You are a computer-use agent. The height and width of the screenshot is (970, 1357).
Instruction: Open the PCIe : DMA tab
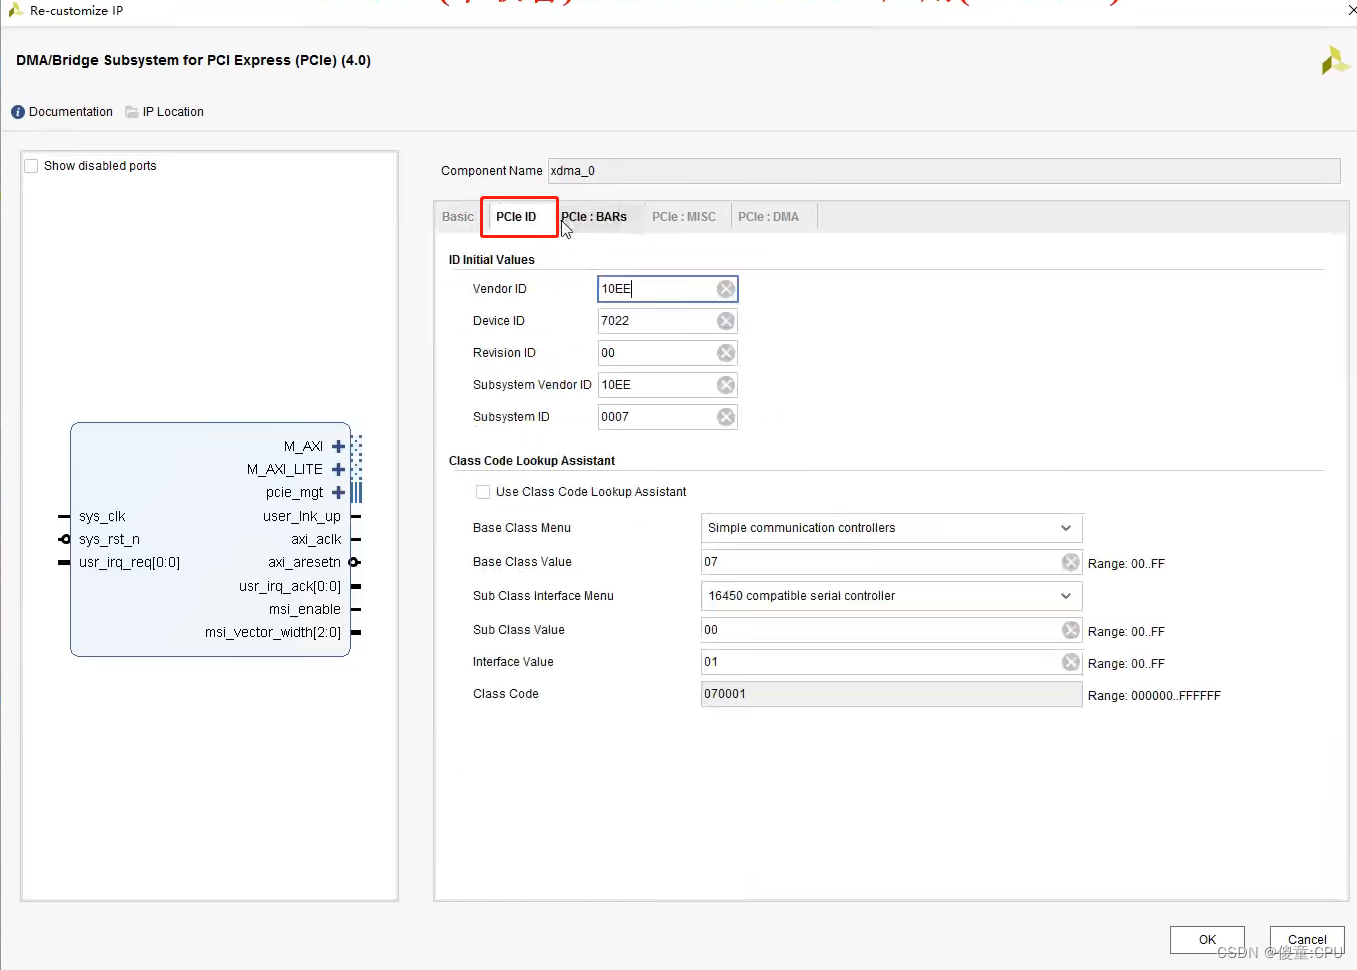[x=768, y=217]
